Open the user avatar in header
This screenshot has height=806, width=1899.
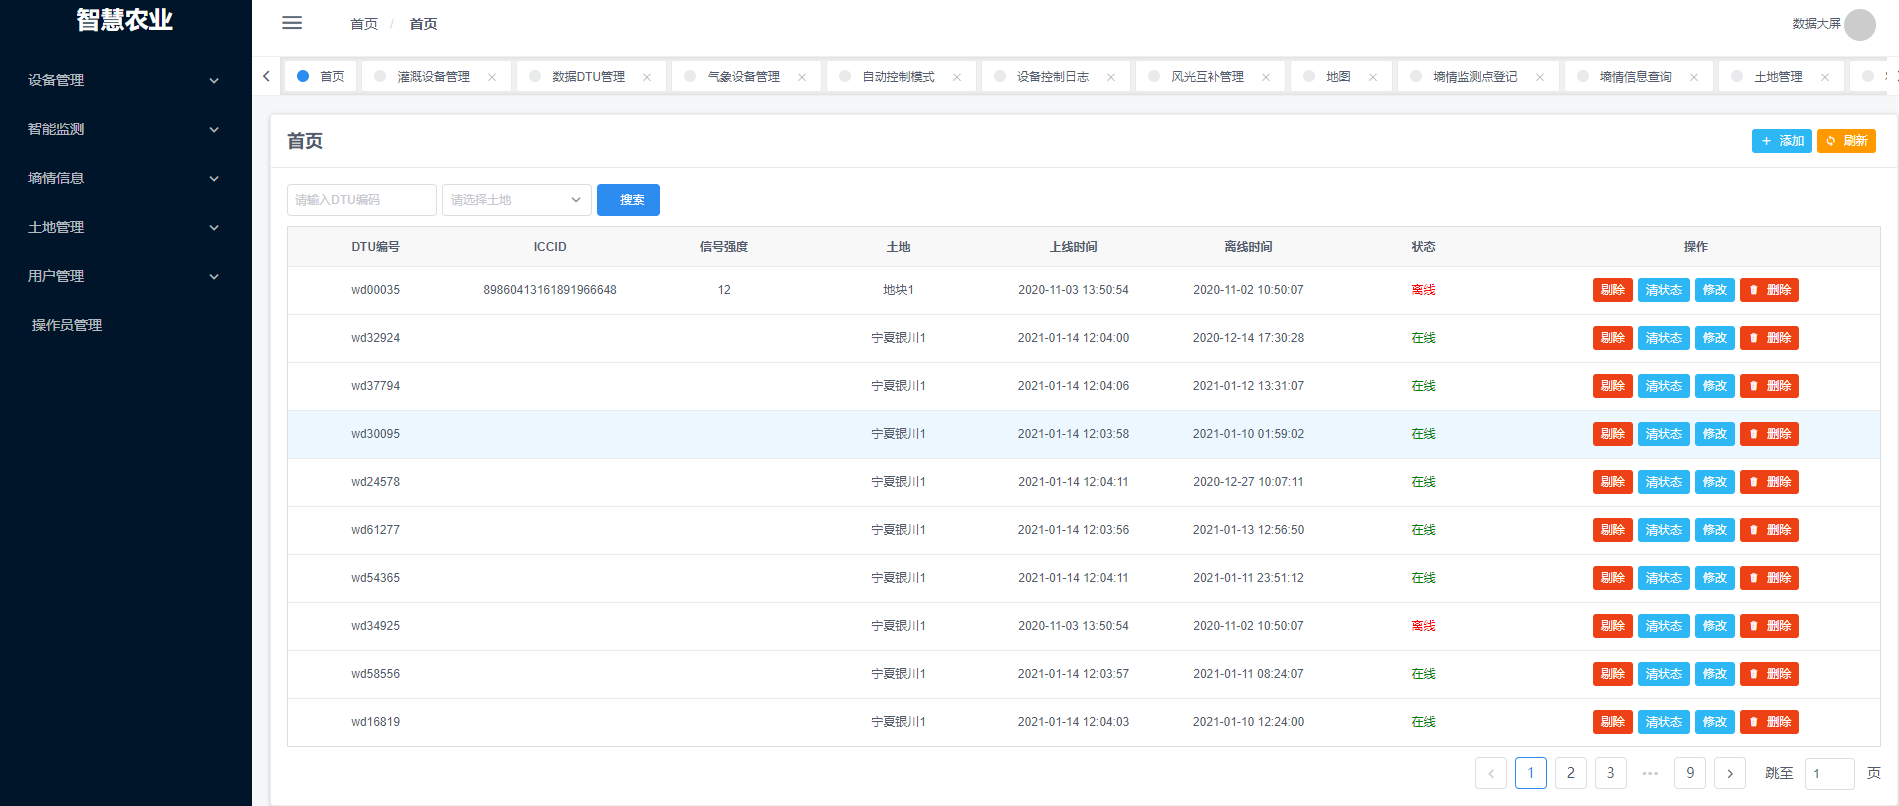[x=1860, y=24]
